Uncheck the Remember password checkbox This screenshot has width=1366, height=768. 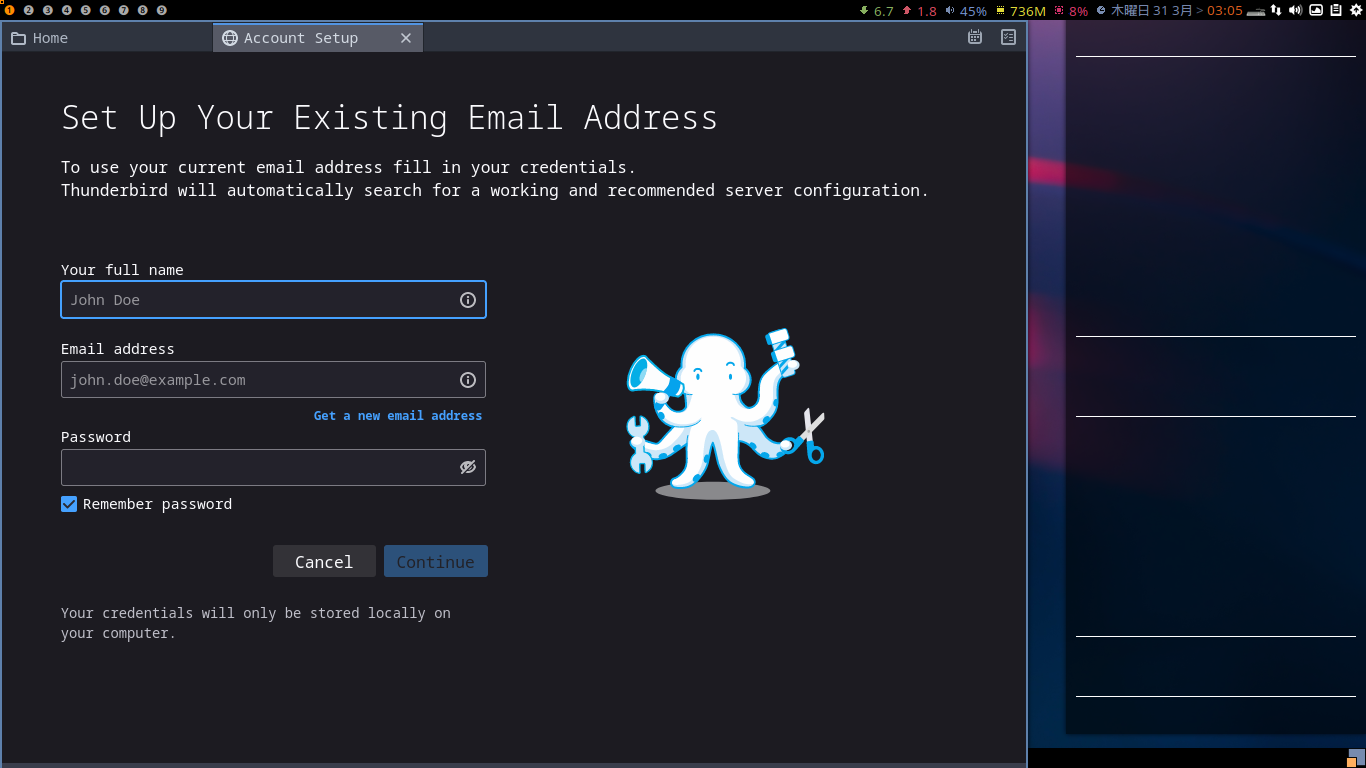[69, 504]
